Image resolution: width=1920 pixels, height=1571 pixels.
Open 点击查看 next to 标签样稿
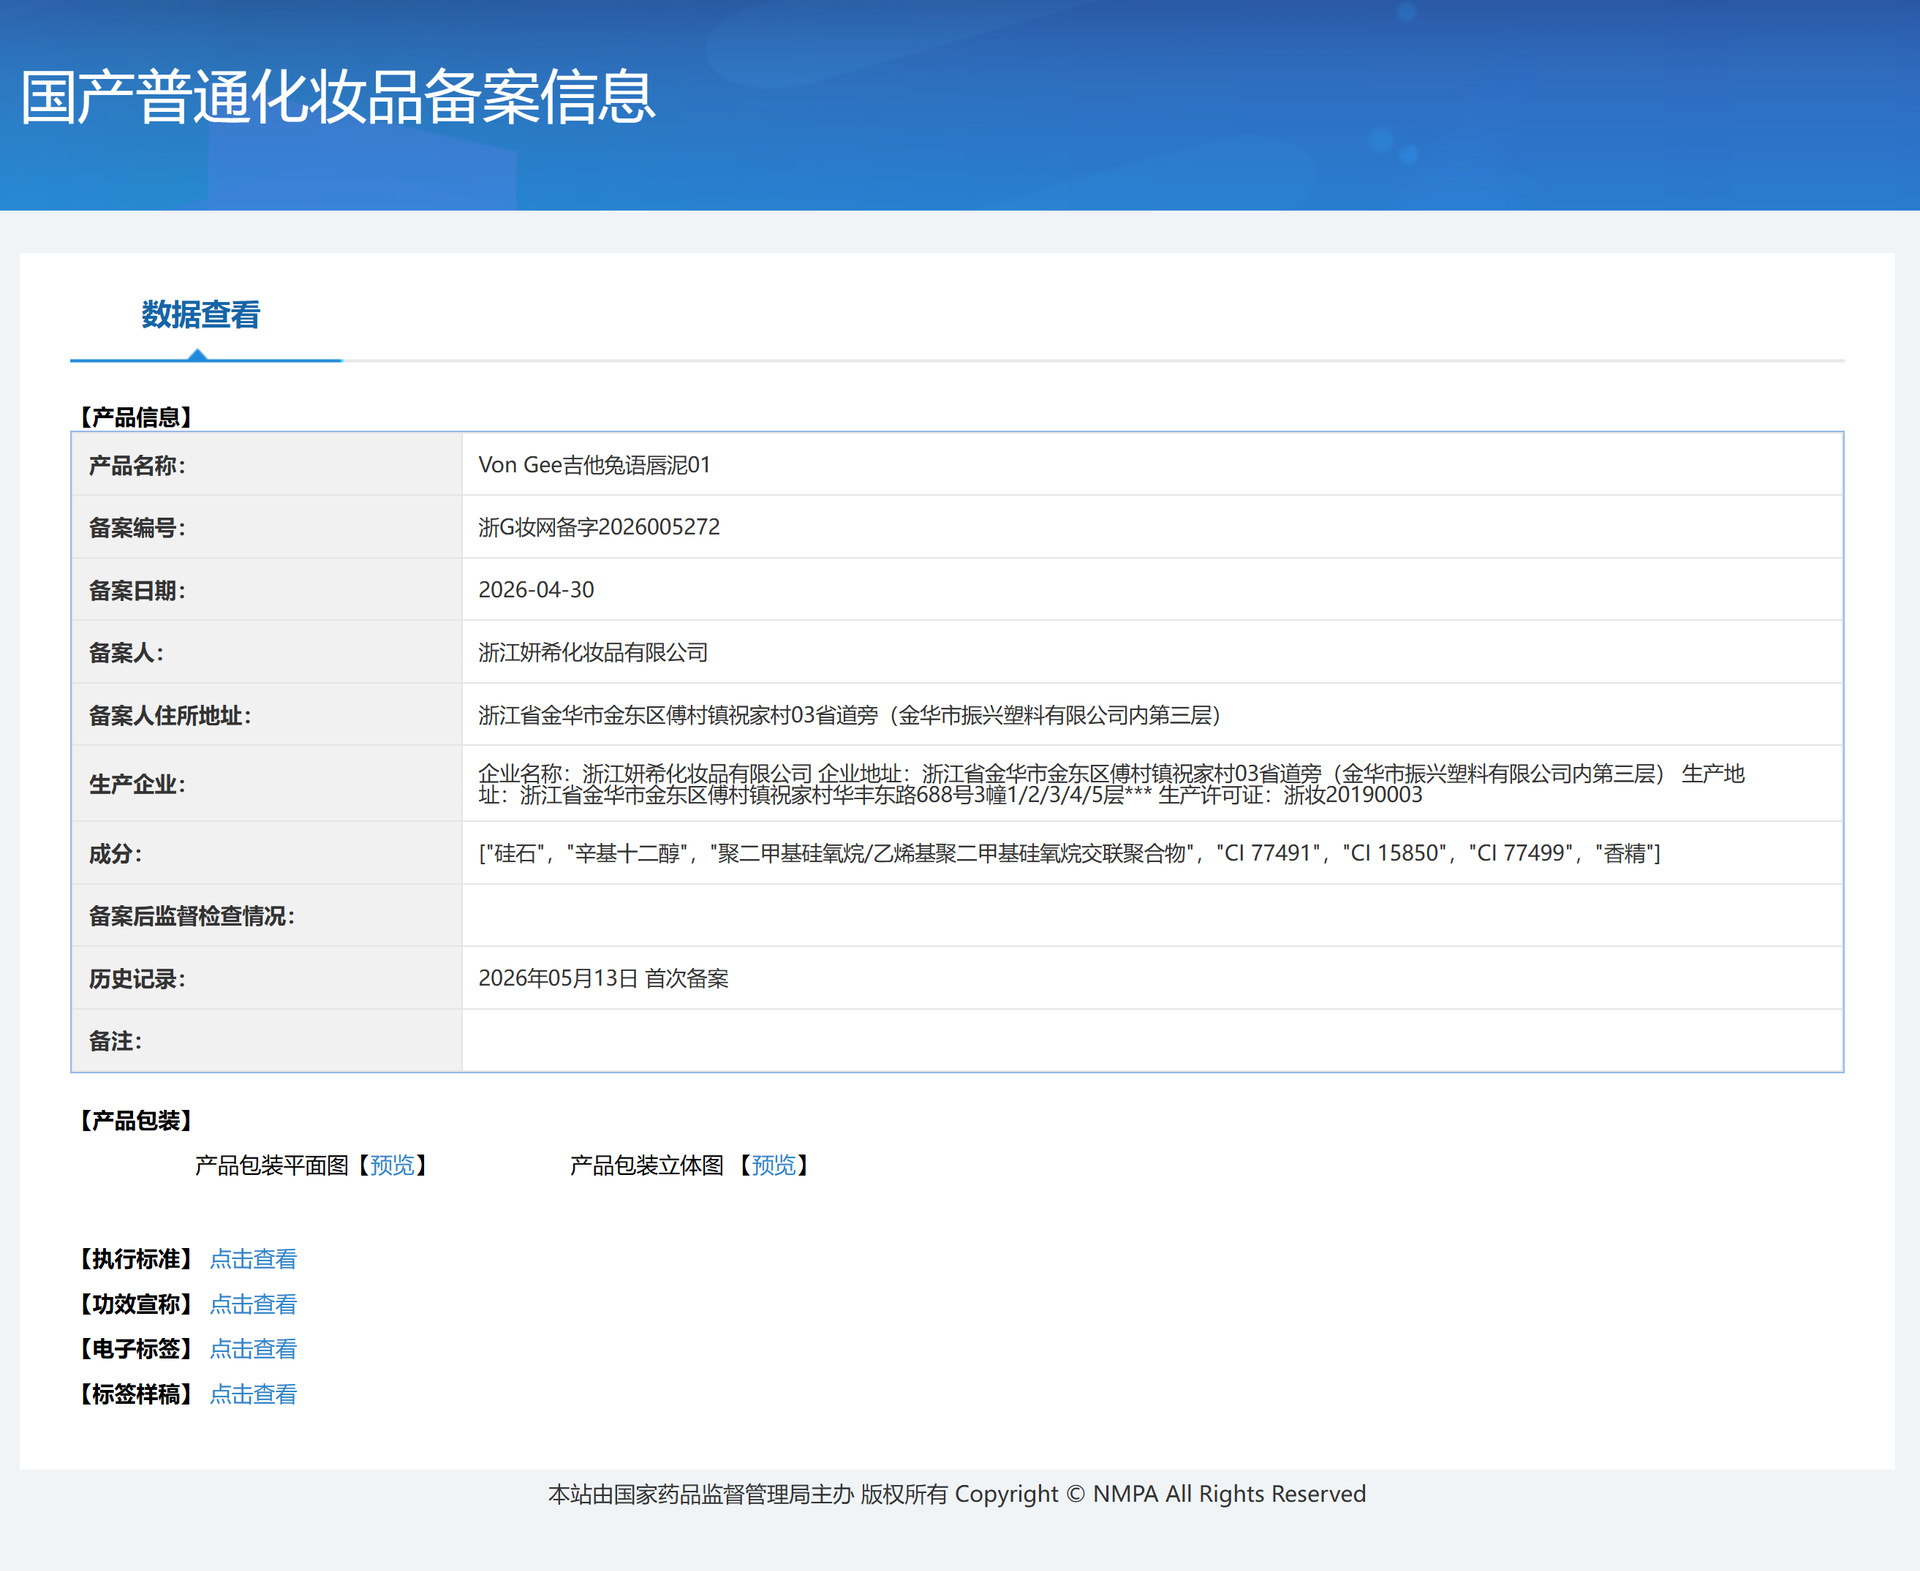coord(254,1394)
